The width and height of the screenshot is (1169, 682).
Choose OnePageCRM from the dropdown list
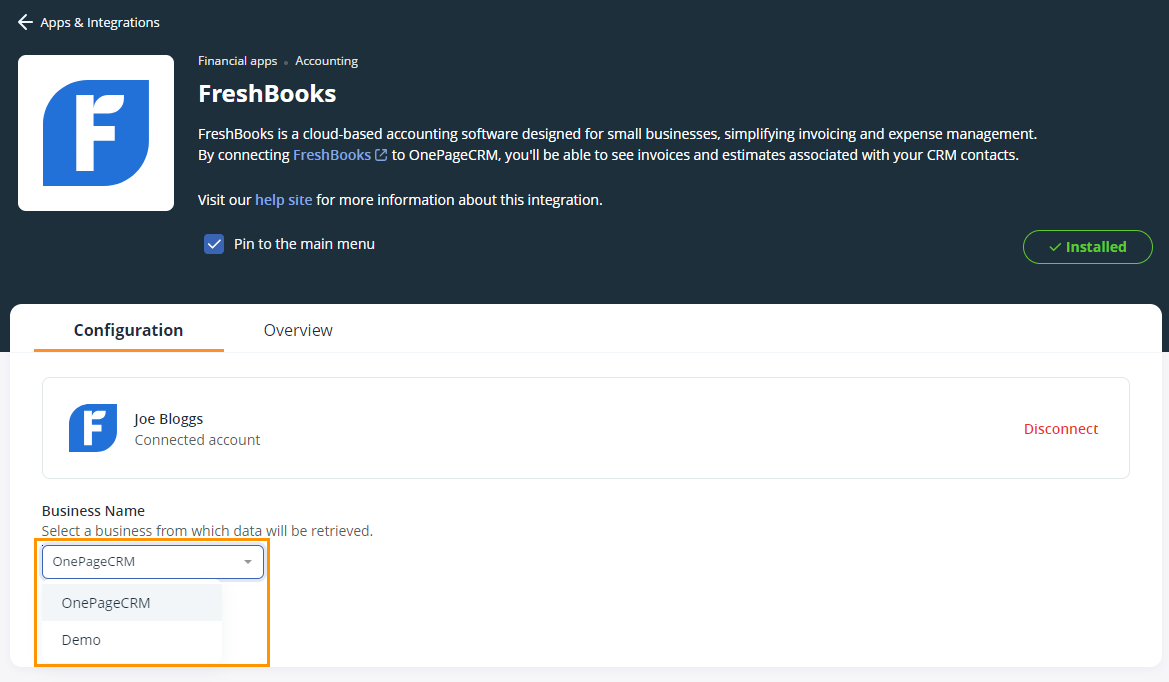click(x=132, y=603)
